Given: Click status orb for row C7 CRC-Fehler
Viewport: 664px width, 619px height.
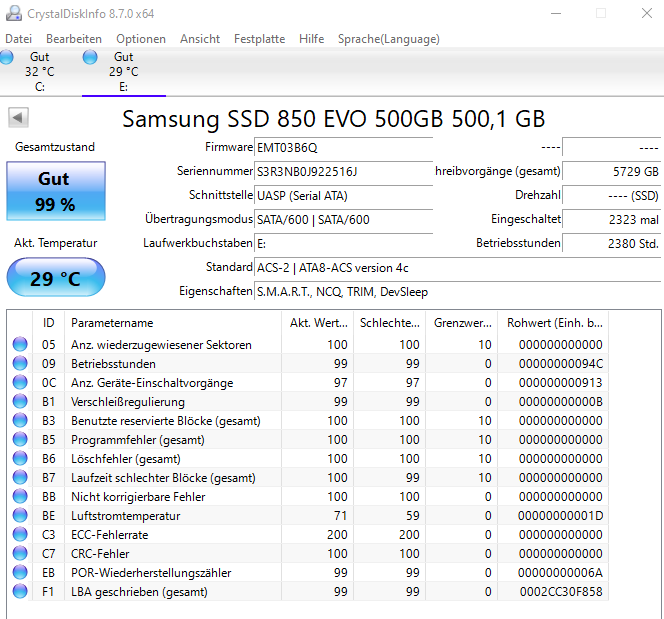Looking at the screenshot, I should pyautogui.click(x=20, y=553).
